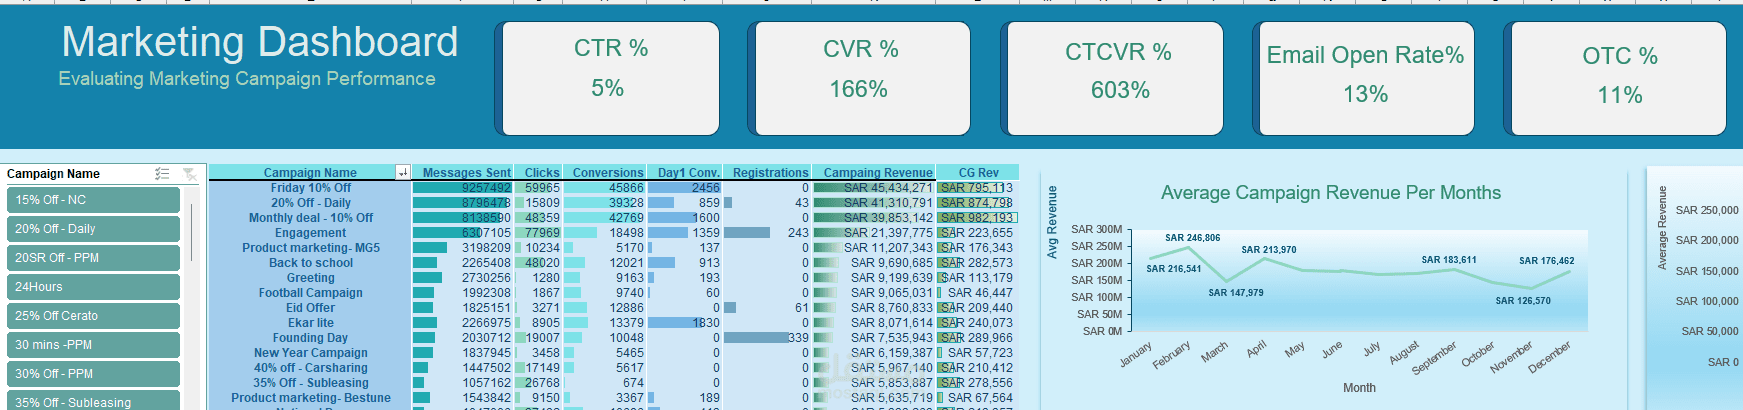Viewport: 1743px width, 410px height.
Task: Click the Registrations column header
Action: point(770,172)
